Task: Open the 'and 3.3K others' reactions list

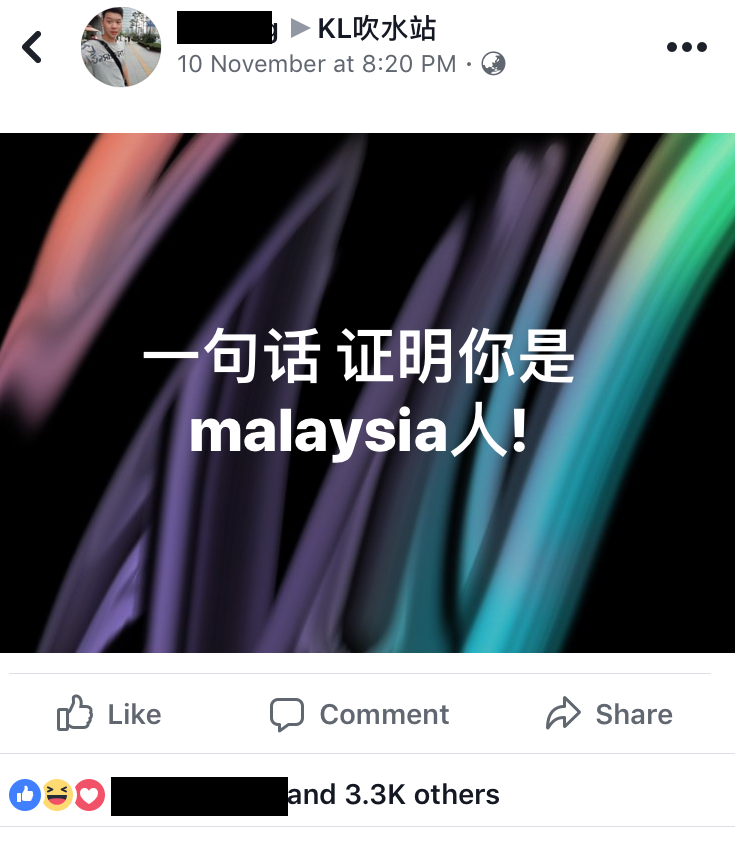Action: click(393, 795)
